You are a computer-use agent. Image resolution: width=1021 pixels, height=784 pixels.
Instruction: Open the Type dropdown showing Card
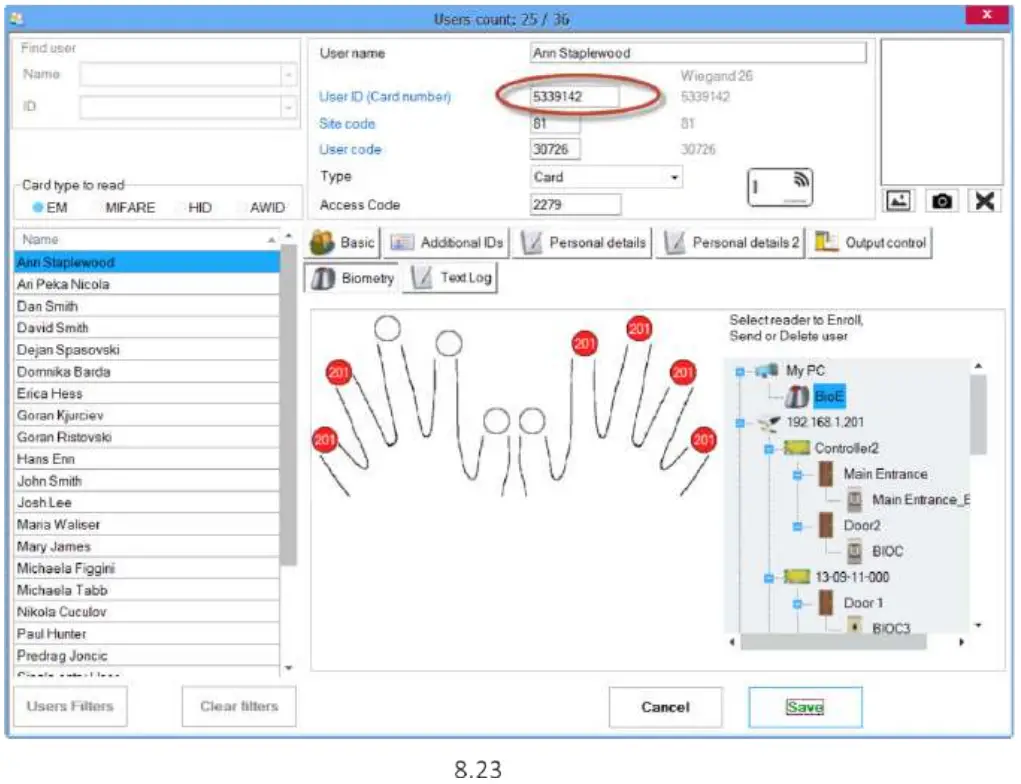[x=606, y=177]
